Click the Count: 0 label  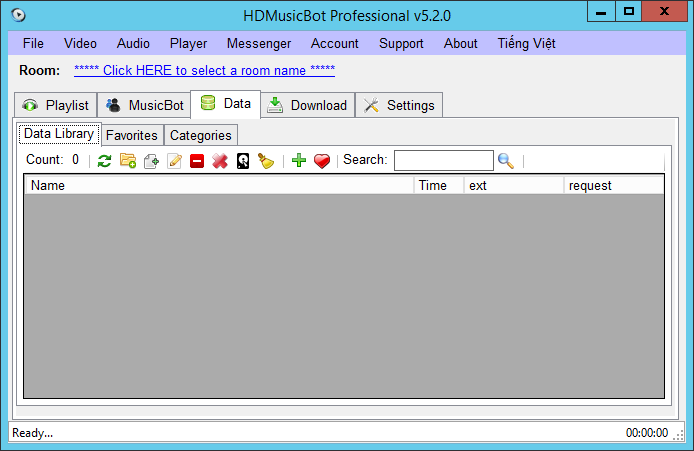[x=53, y=159]
